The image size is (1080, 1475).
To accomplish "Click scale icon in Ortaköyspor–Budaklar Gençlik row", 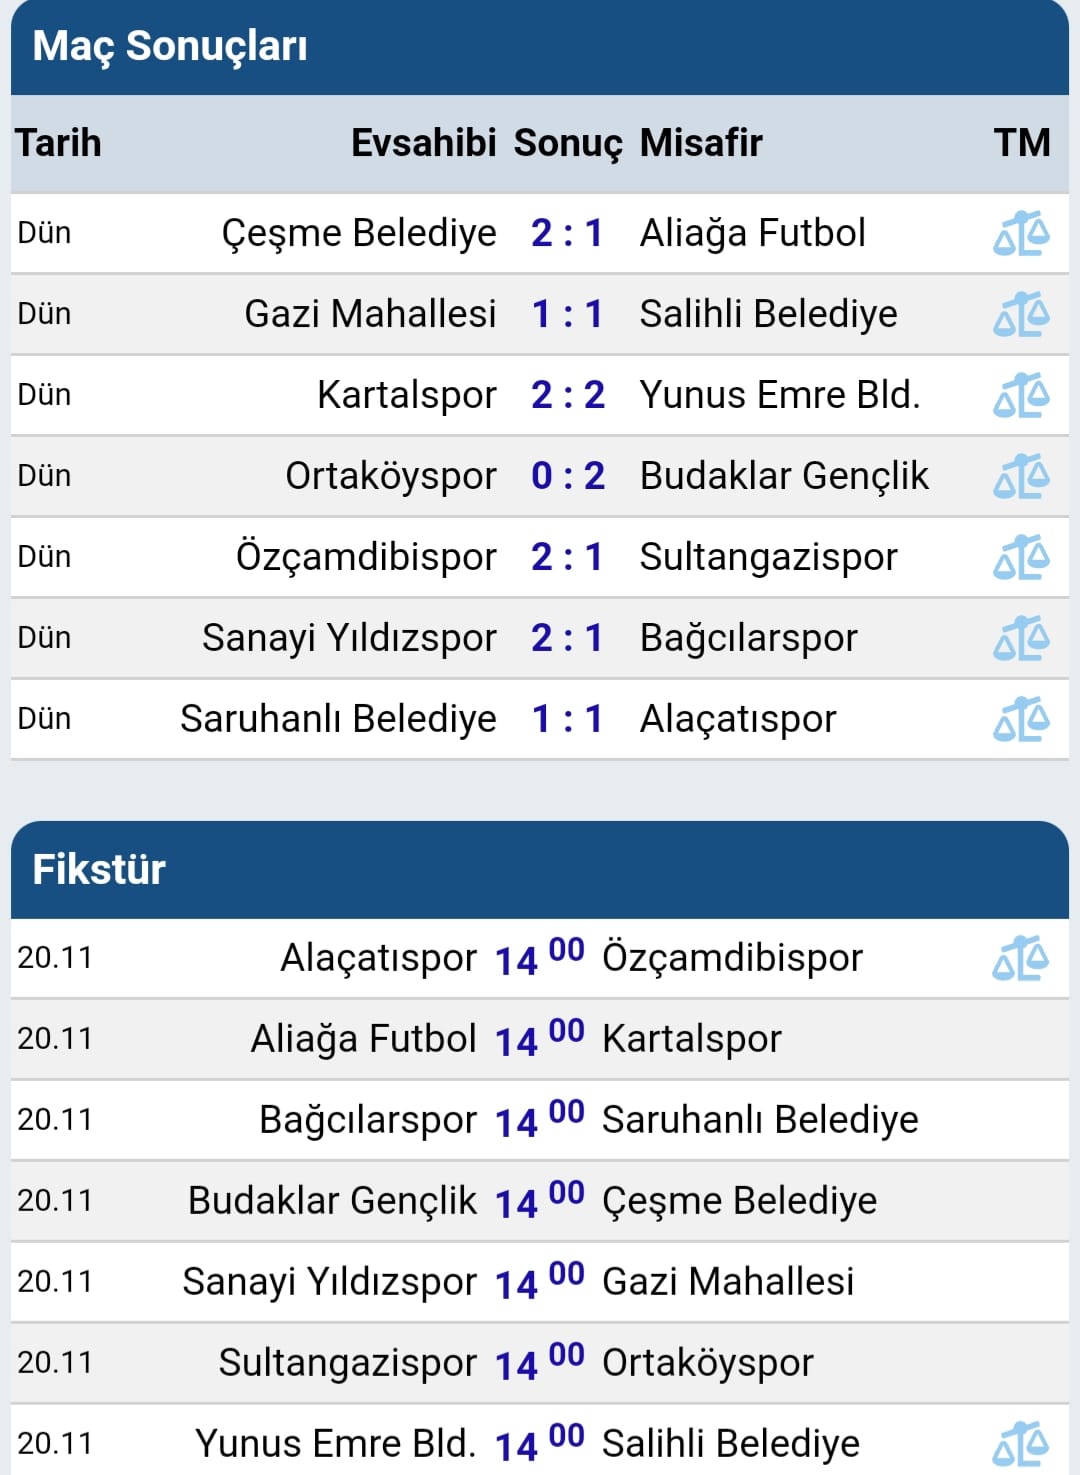I will coord(1021,477).
